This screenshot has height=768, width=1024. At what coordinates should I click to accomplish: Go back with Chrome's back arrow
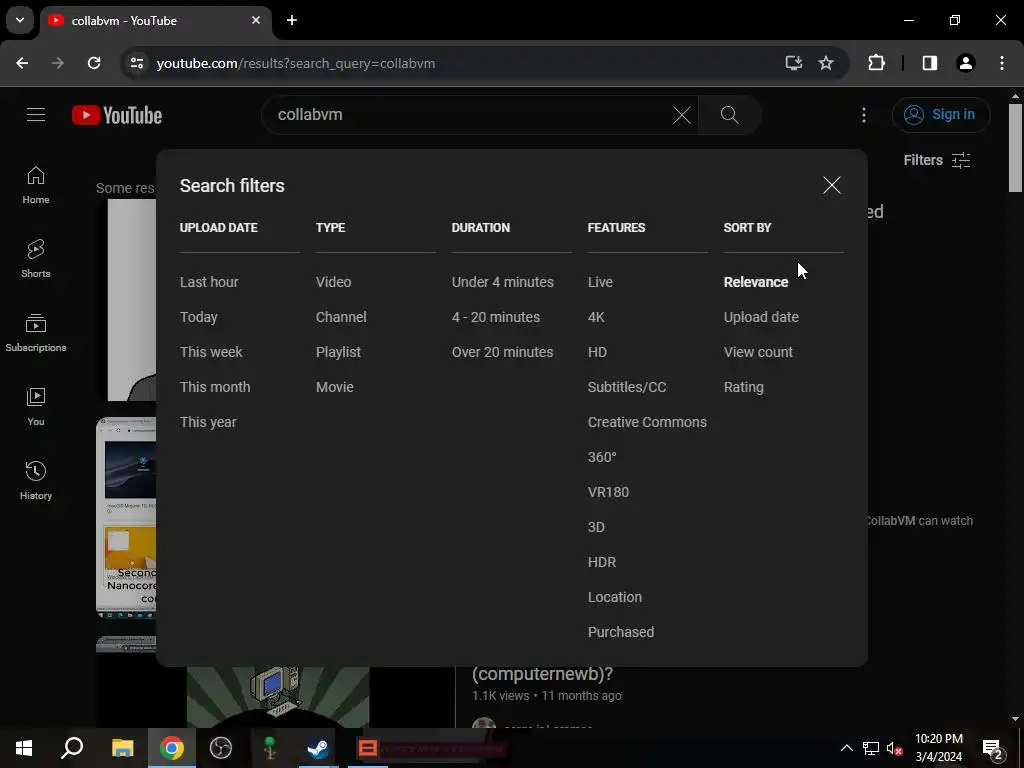[22, 63]
